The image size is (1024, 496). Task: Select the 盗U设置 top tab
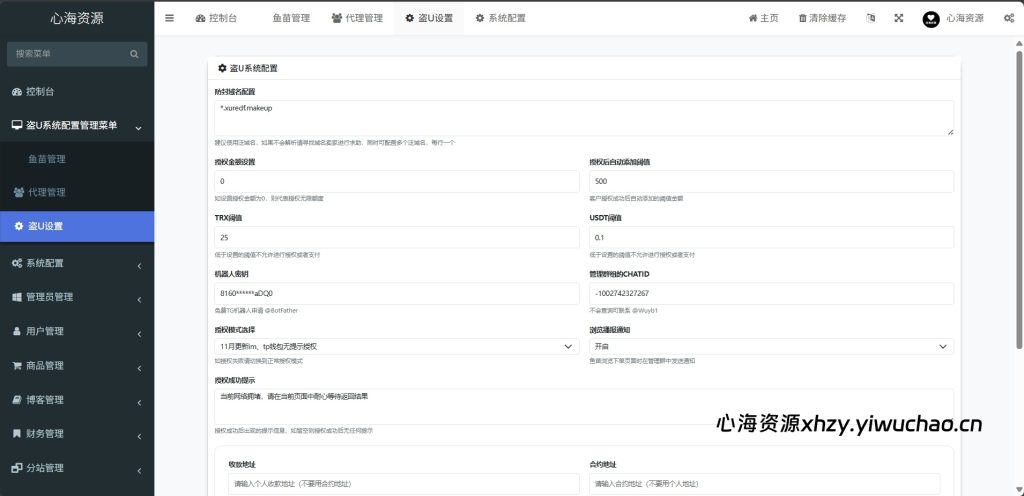[x=428, y=18]
